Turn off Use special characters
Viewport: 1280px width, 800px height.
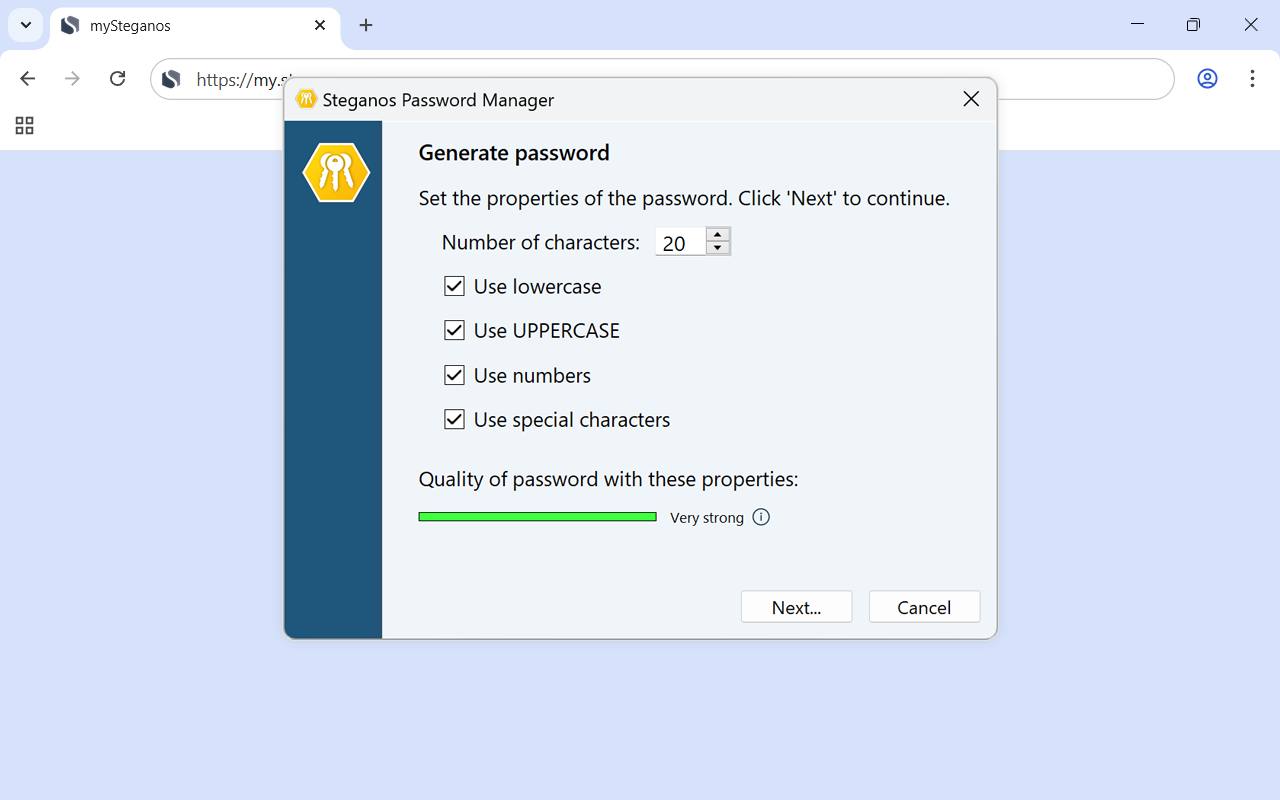coord(454,420)
